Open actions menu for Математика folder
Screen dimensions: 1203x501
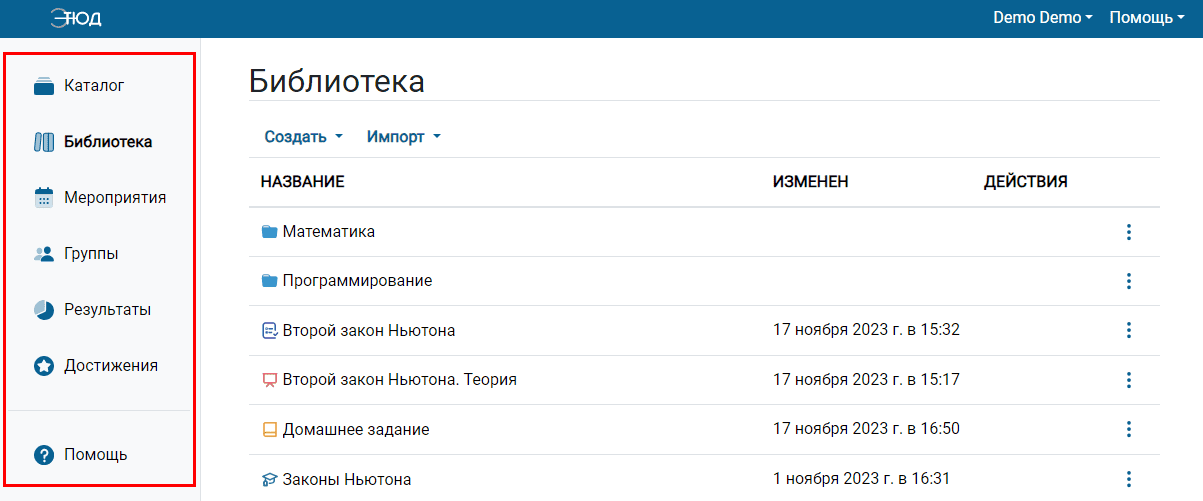(1128, 232)
